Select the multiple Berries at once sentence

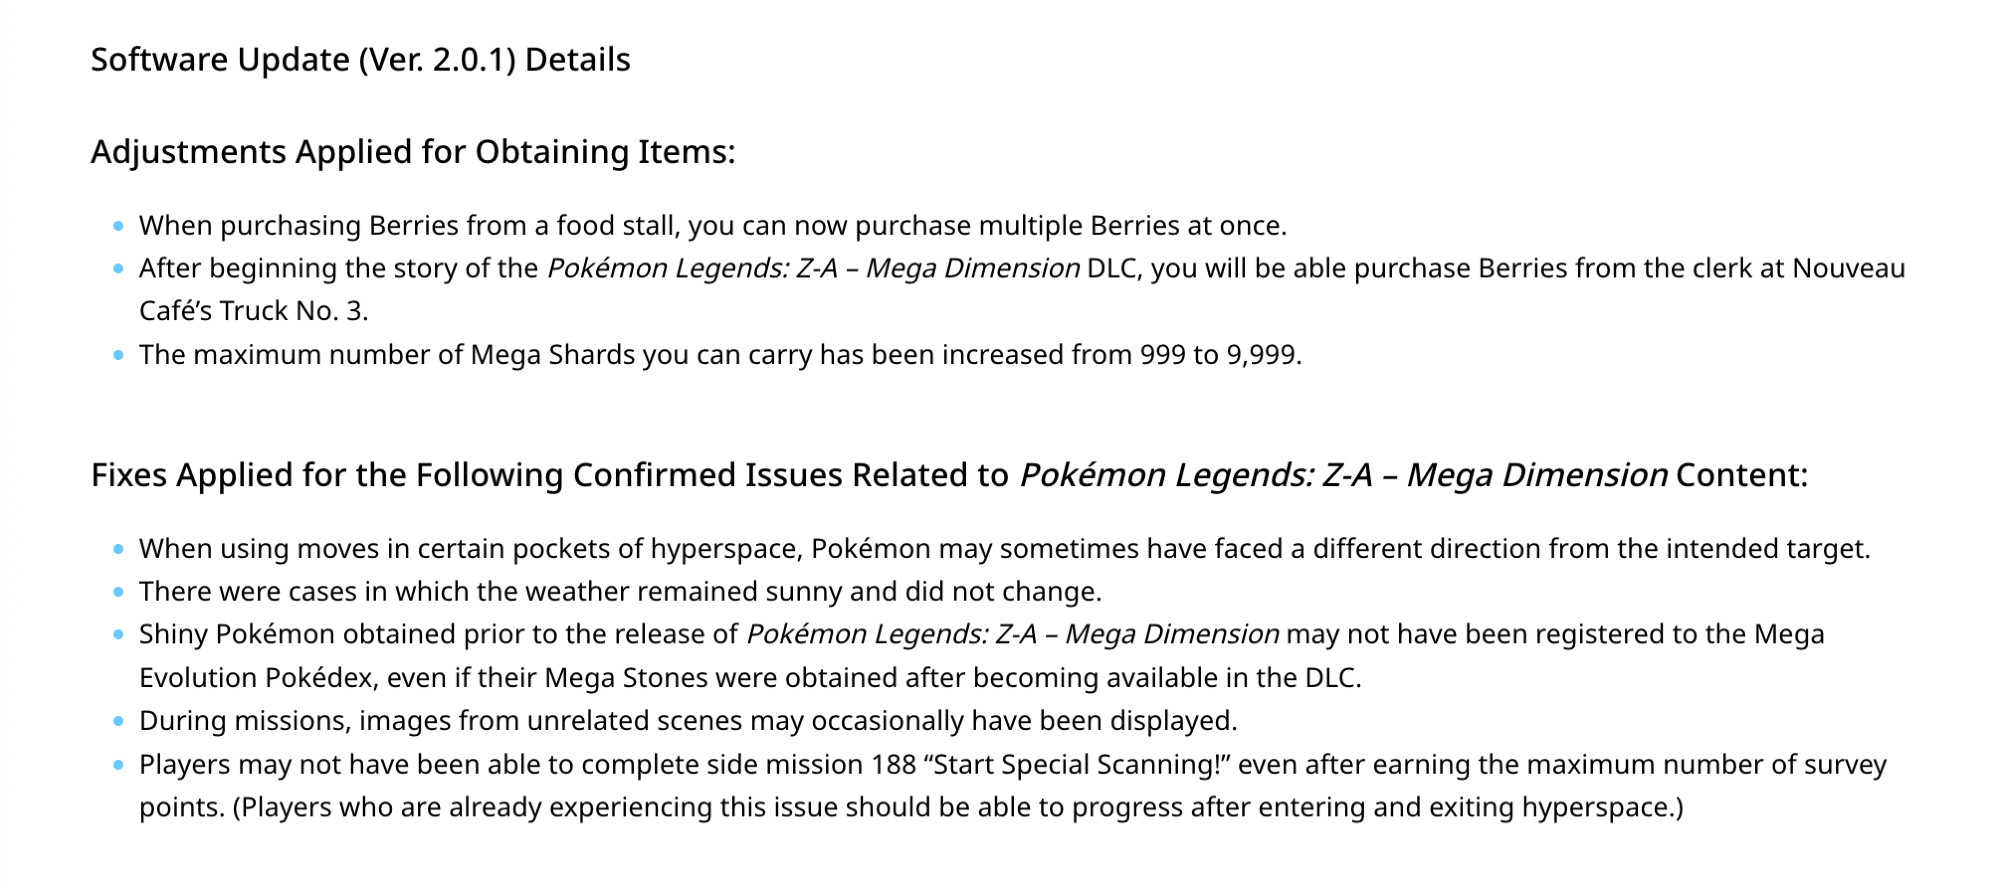712,226
